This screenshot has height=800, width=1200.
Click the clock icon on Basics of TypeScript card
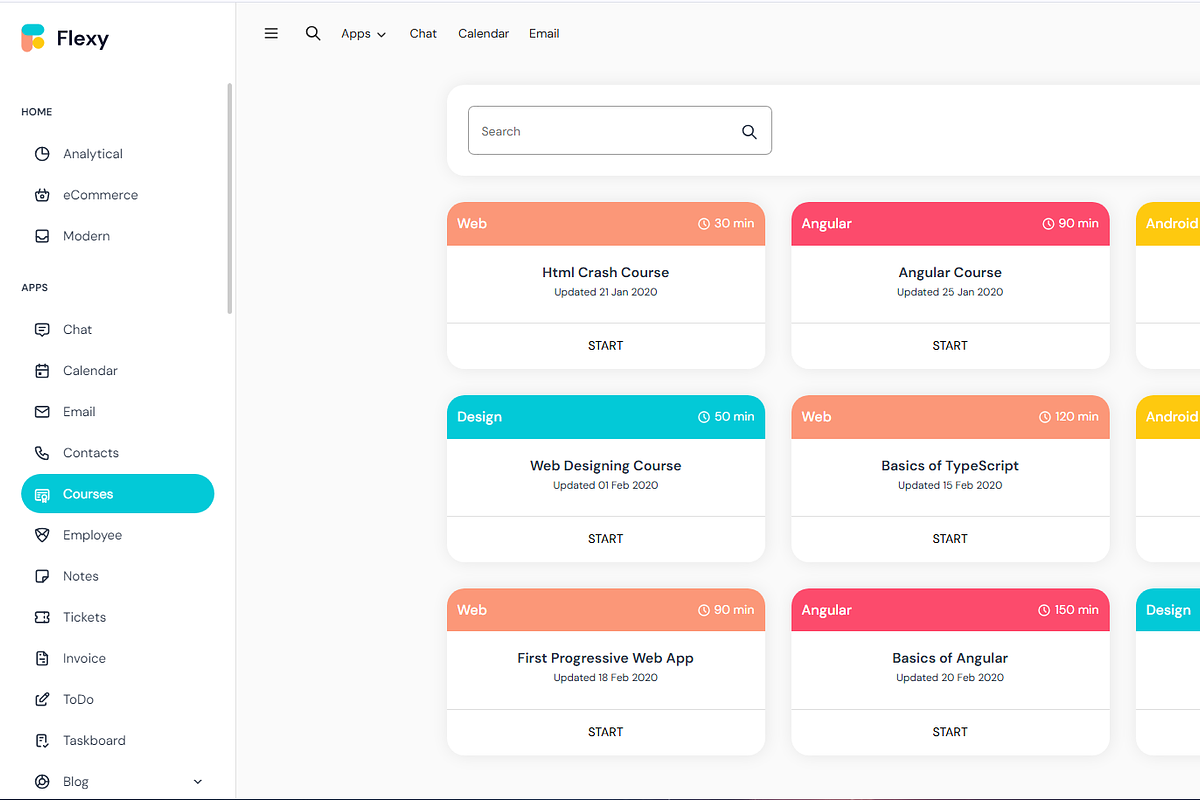[1045, 417]
